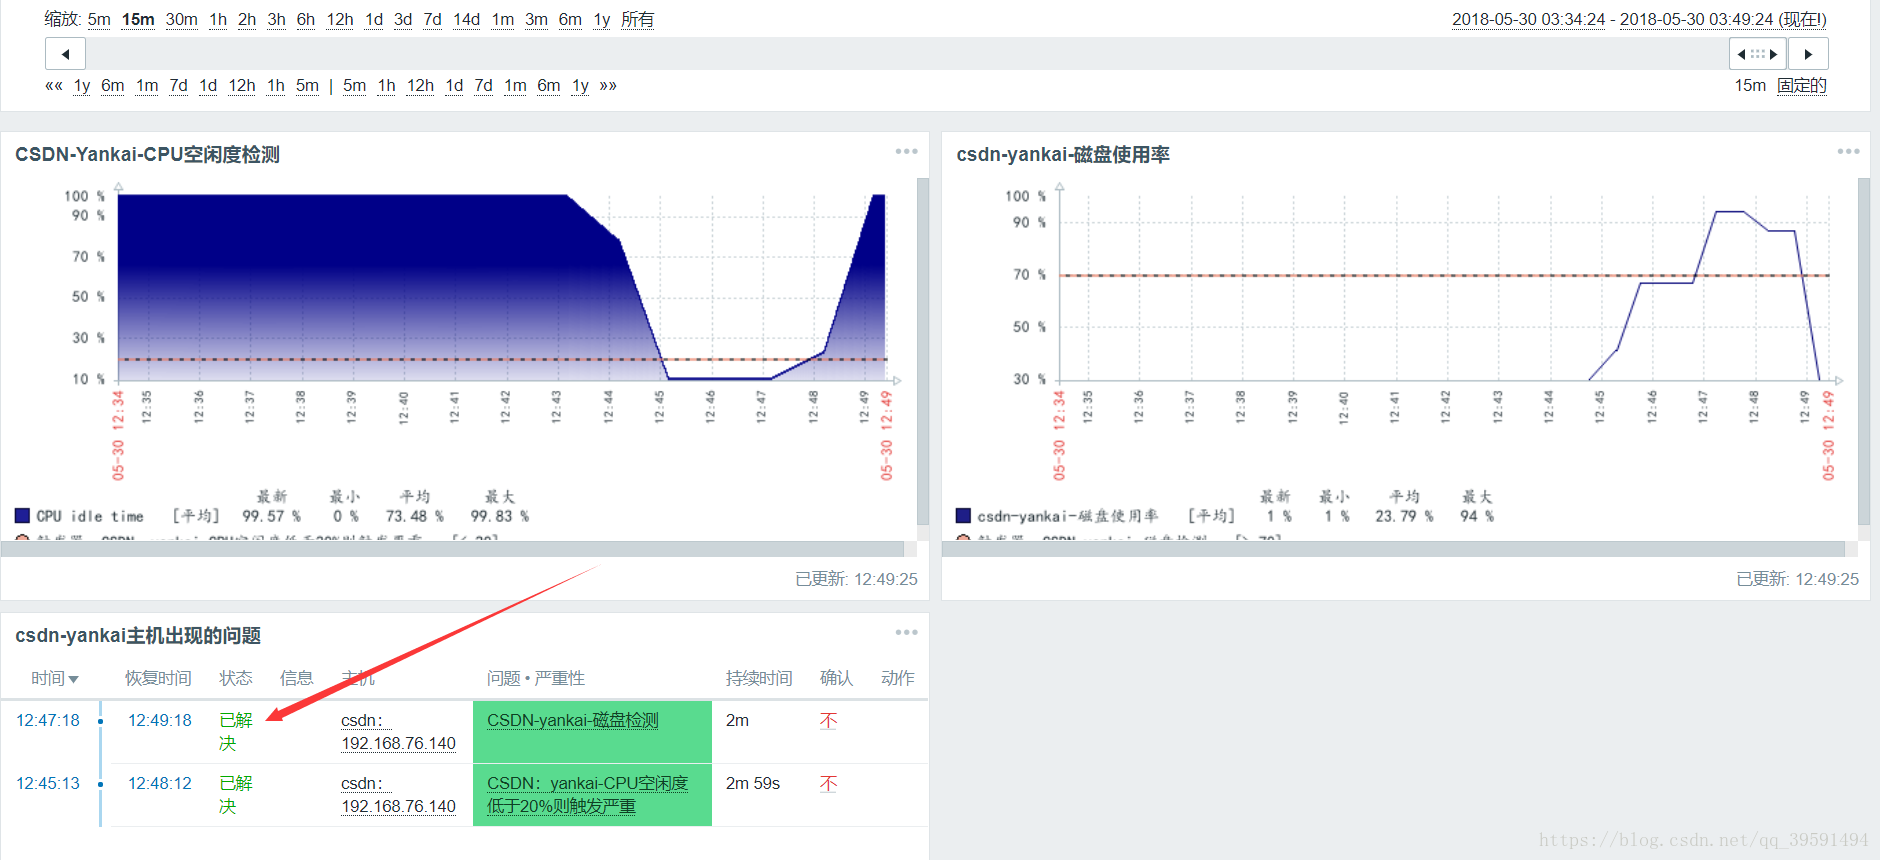1880x860 pixels.
Task: Click the «« jump-back link
Action: point(54,86)
